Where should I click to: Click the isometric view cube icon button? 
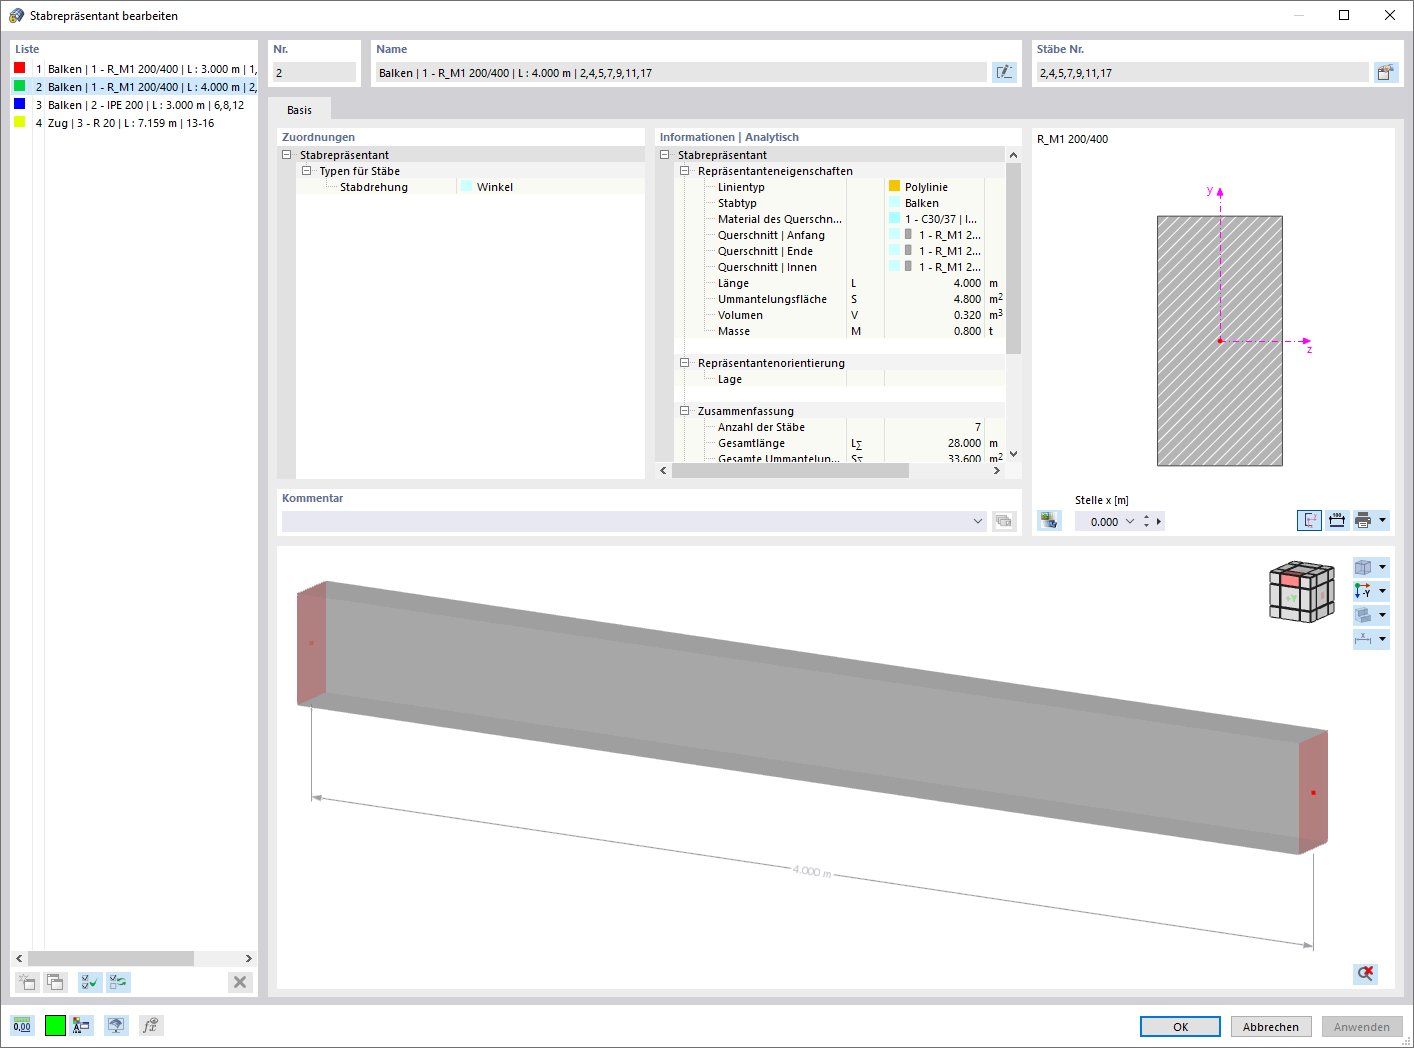coord(1363,567)
